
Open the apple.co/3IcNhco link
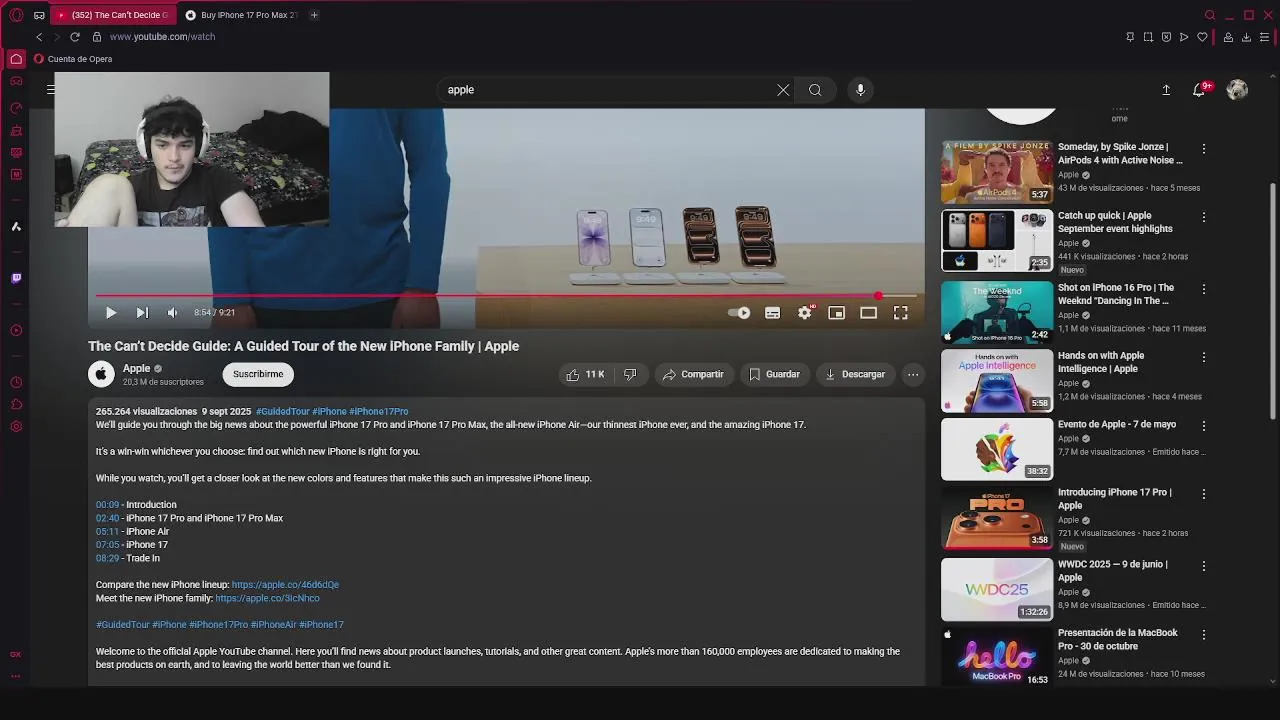[x=267, y=598]
